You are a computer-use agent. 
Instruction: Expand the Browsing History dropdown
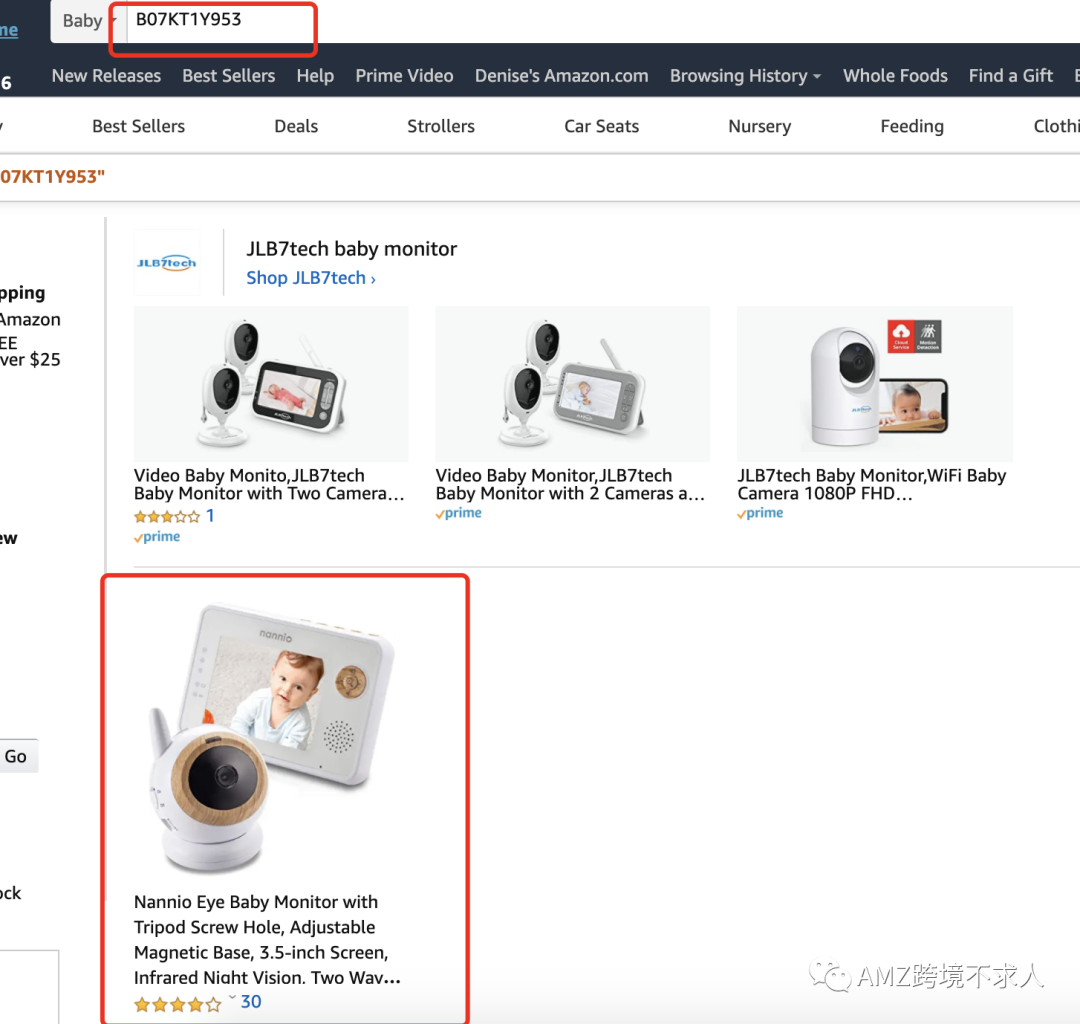tap(745, 76)
